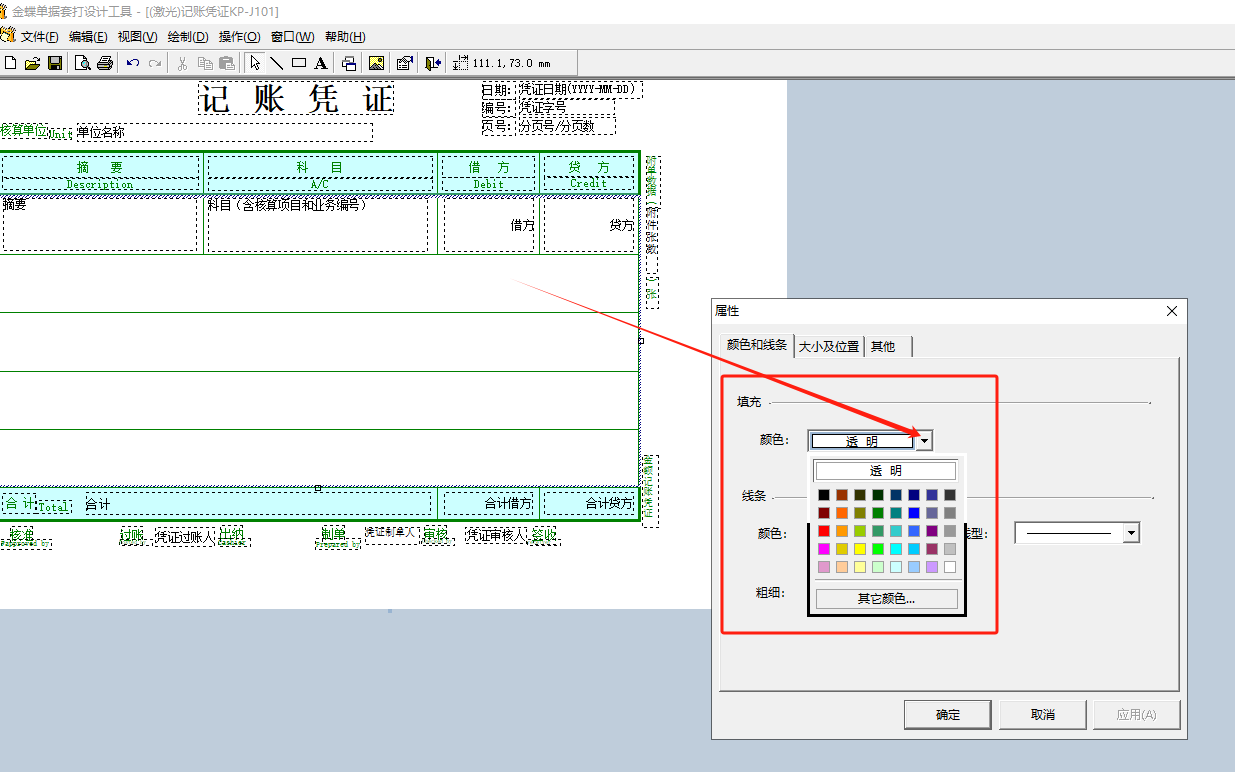This screenshot has width=1235, height=772.
Task: Select the 透明 option in color palette
Action: tap(886, 471)
